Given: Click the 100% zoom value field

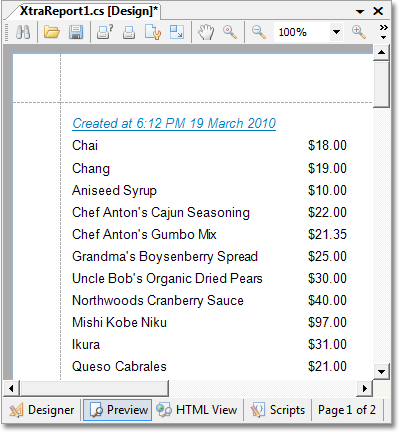Looking at the screenshot, I should [302, 32].
